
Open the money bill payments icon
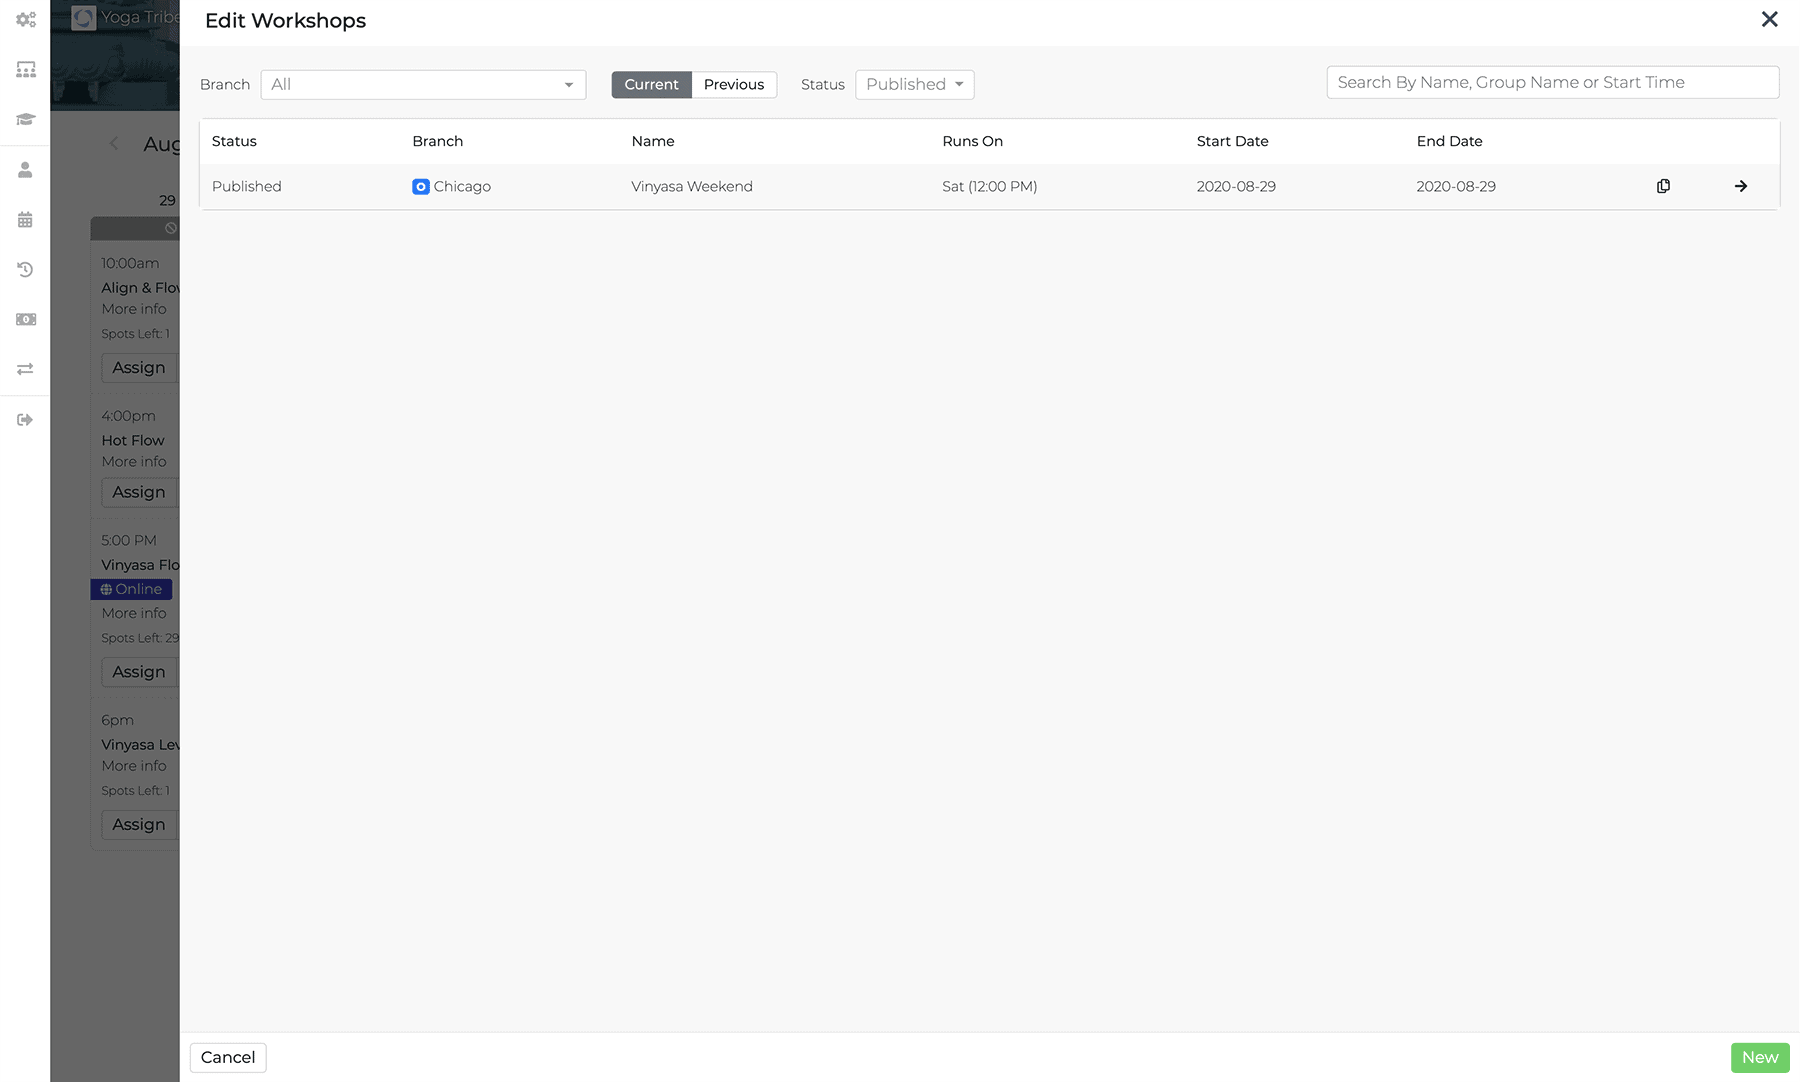click(25, 320)
